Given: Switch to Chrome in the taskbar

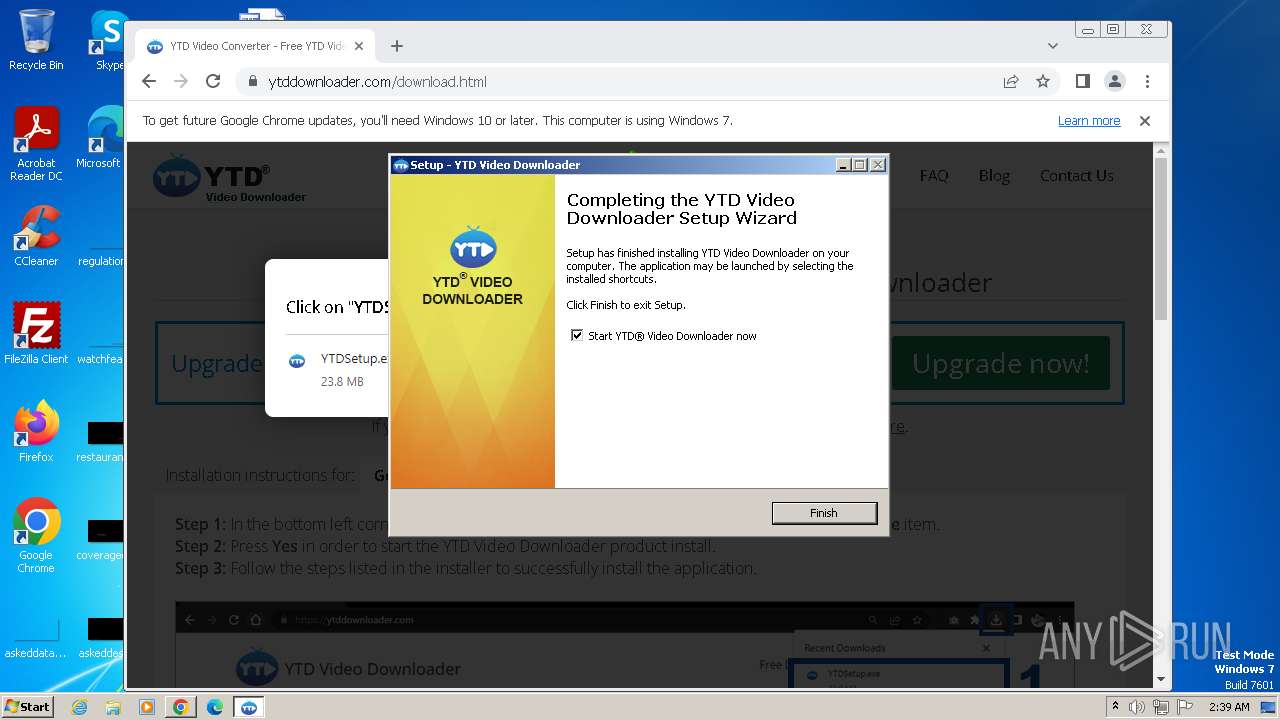Looking at the screenshot, I should (x=181, y=707).
